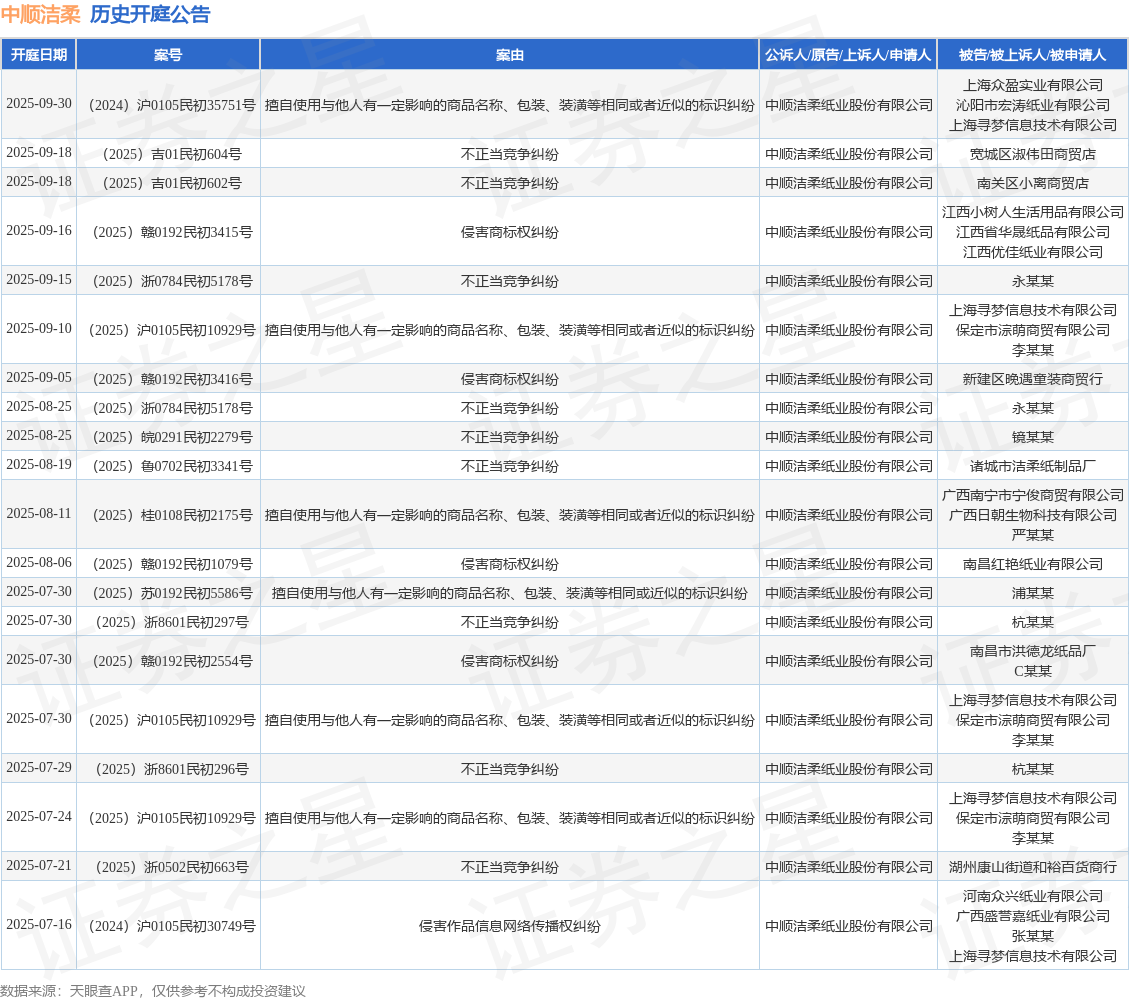
Task: Click defendant 南昌红艳纸业有限公司
Action: 1033,564
